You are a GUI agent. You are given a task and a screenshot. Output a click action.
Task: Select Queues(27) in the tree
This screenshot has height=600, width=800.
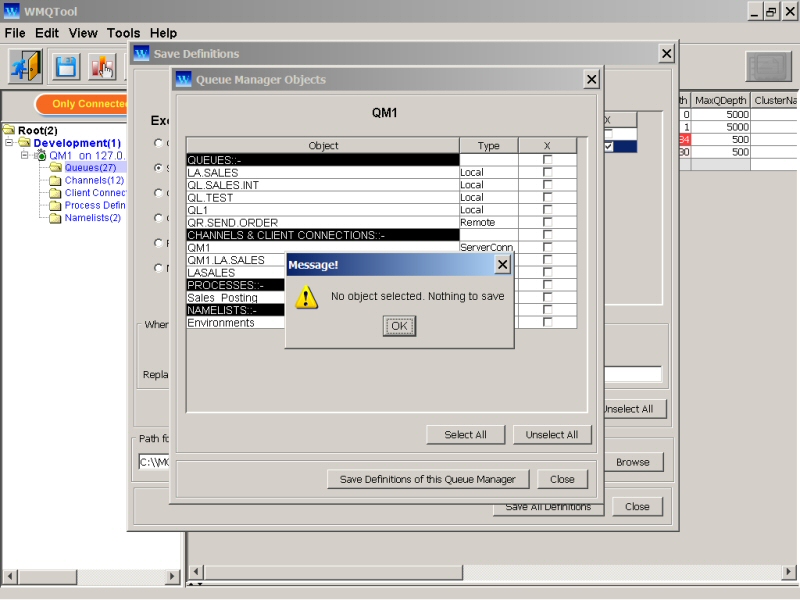[90, 168]
